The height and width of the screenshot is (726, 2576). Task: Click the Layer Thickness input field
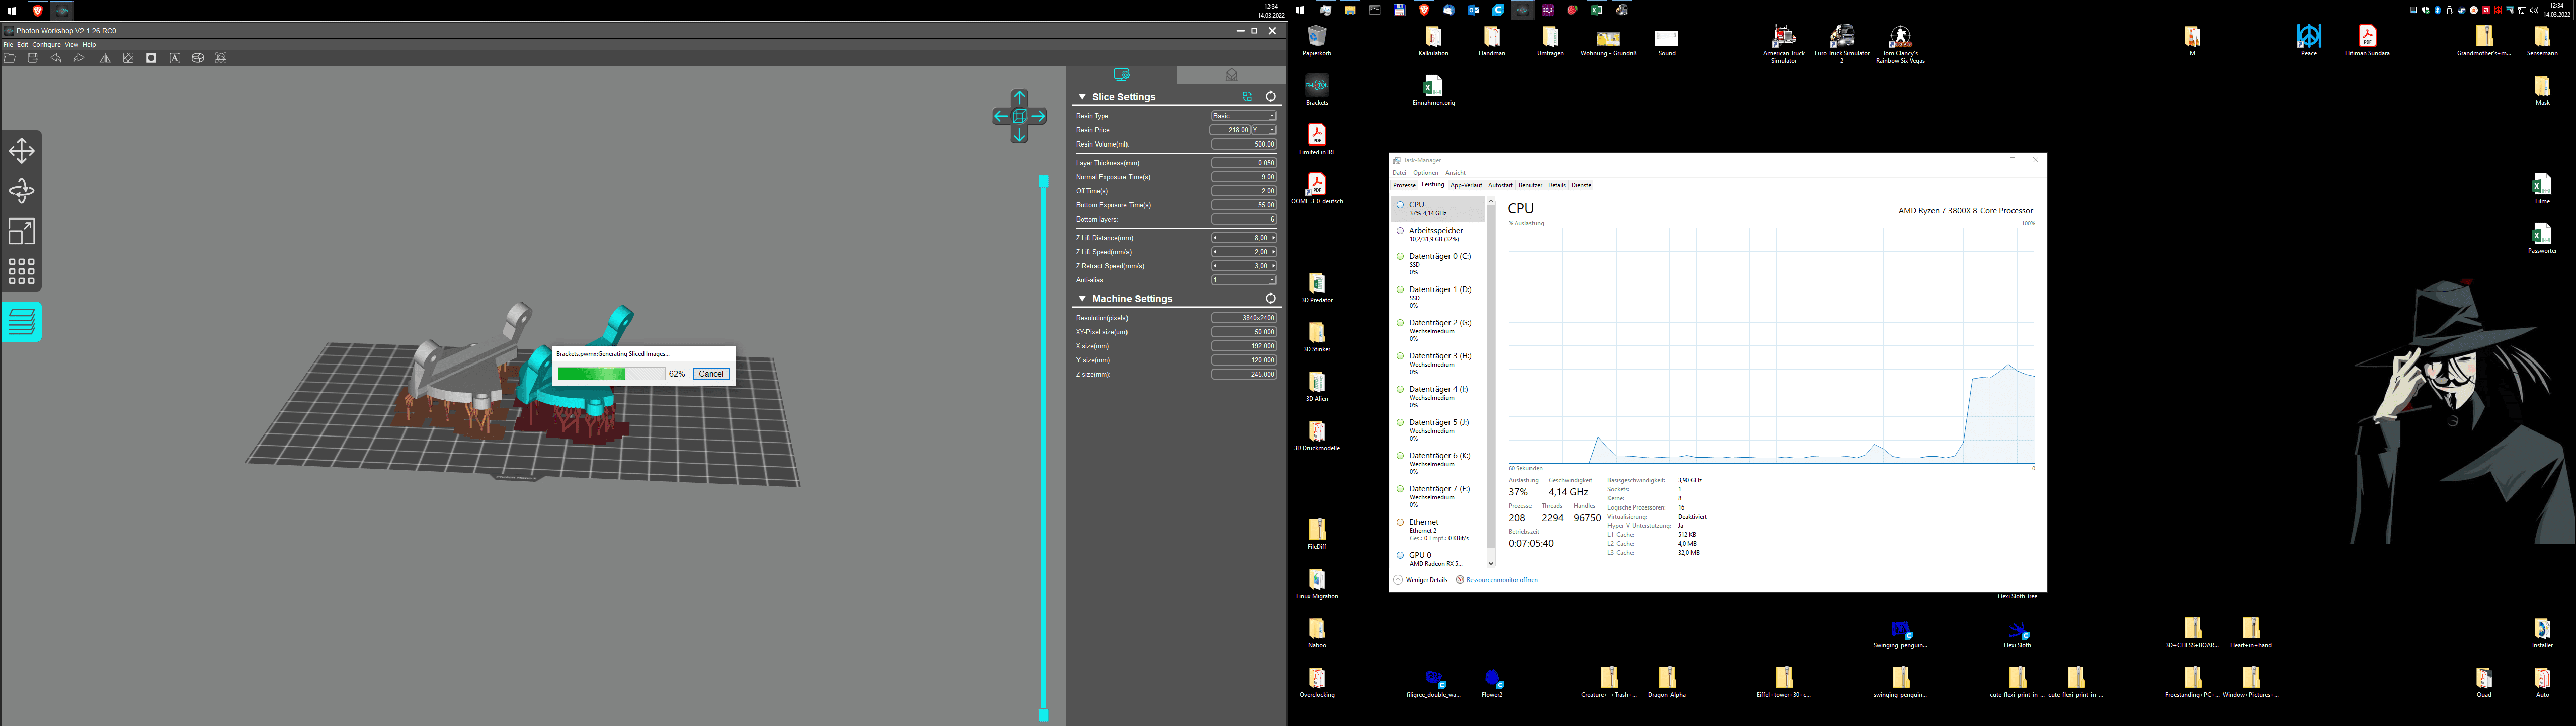tap(1244, 163)
